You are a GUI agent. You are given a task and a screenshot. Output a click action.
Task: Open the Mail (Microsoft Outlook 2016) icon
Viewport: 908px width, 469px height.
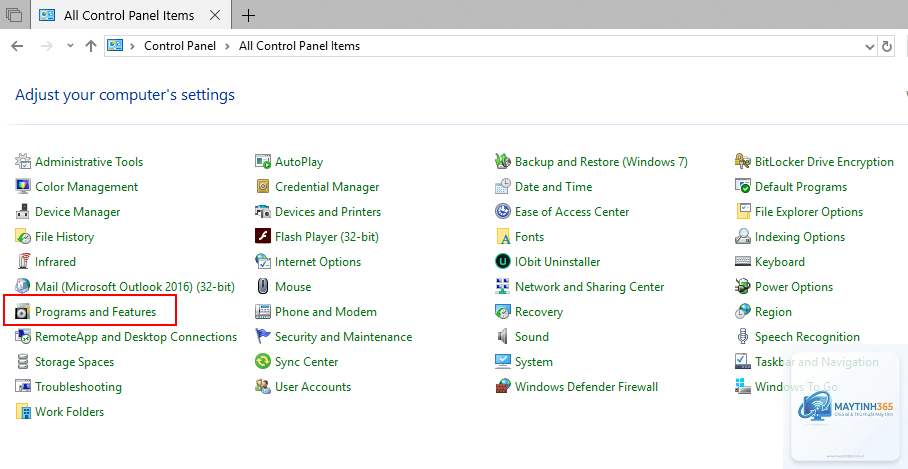click(x=23, y=286)
